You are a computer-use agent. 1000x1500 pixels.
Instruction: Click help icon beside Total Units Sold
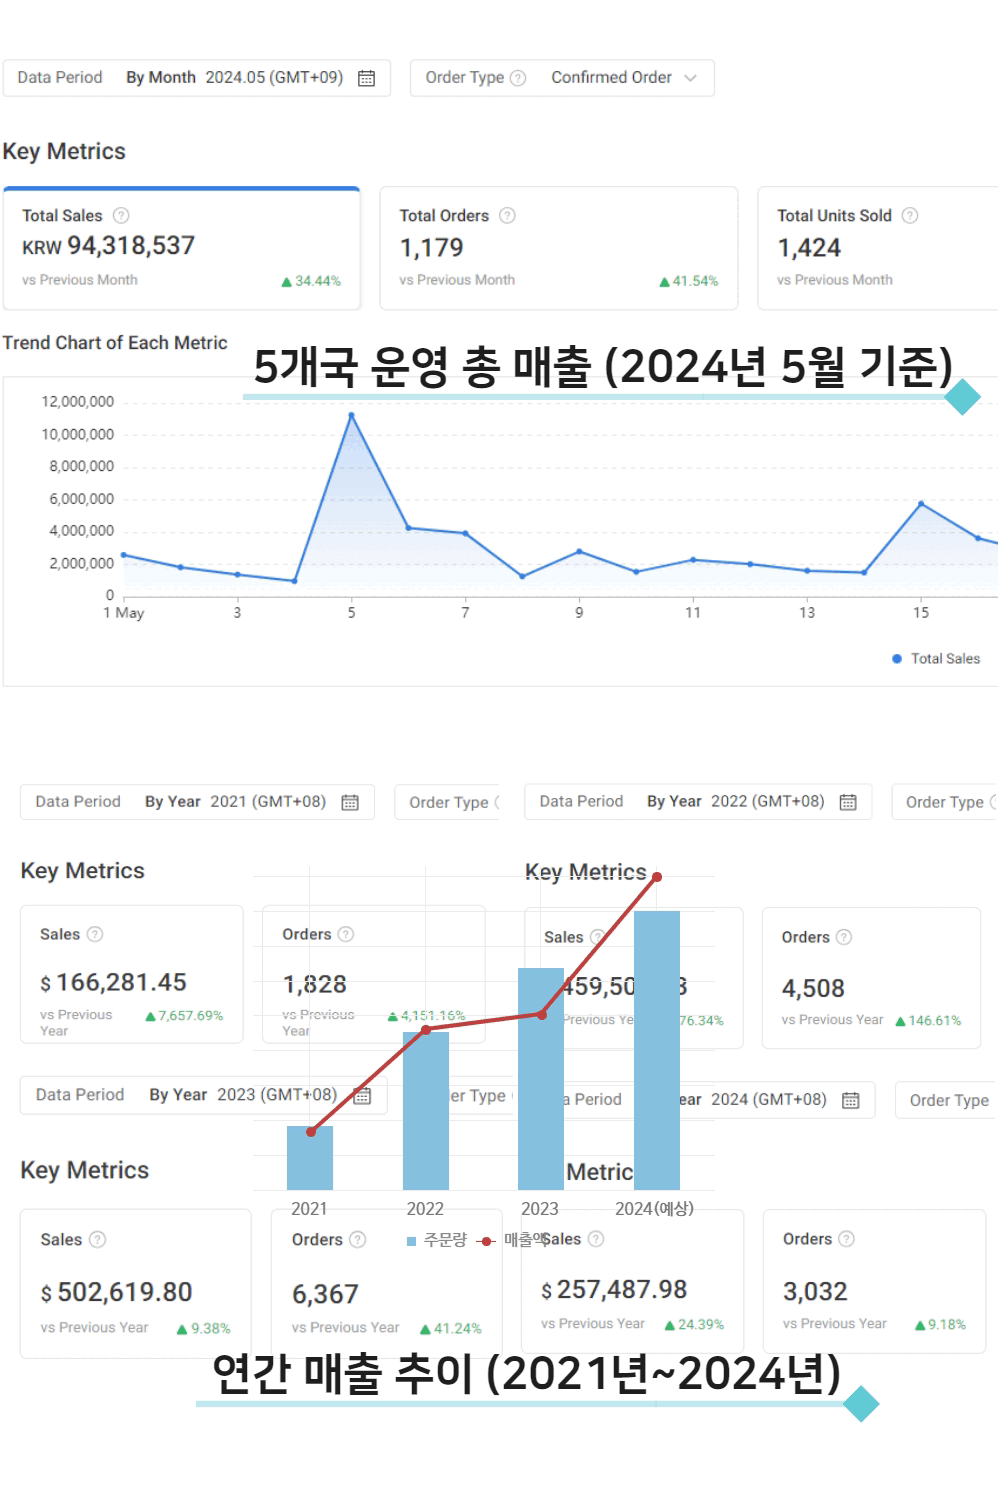[910, 215]
